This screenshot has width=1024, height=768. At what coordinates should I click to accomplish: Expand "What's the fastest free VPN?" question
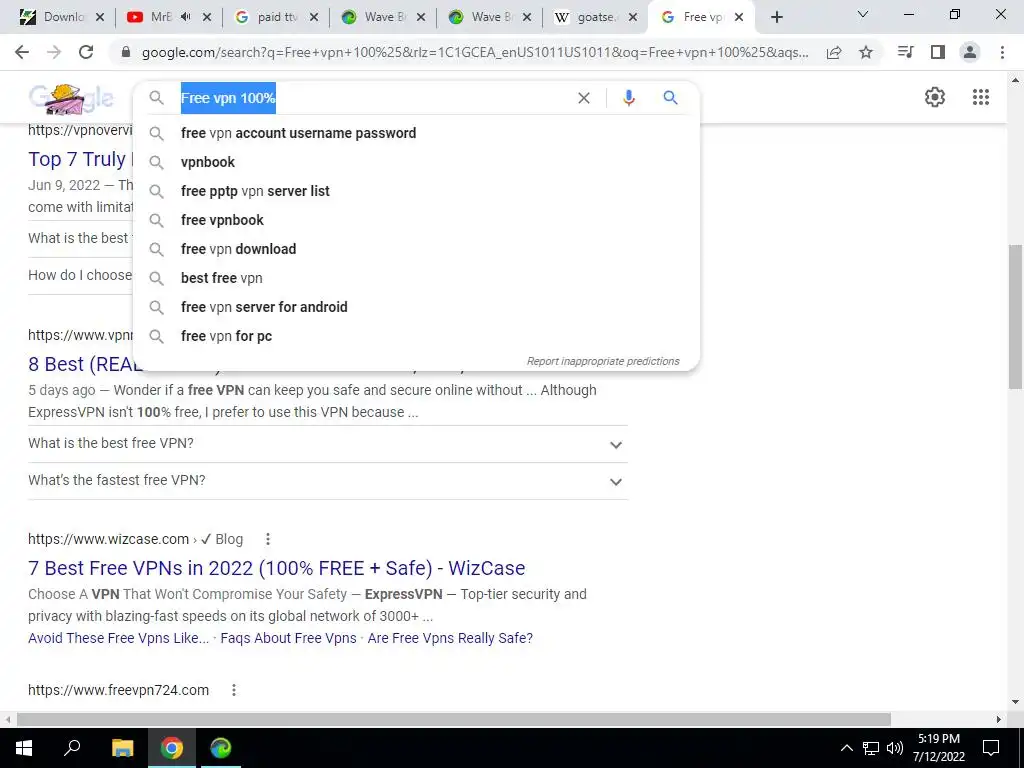click(328, 481)
